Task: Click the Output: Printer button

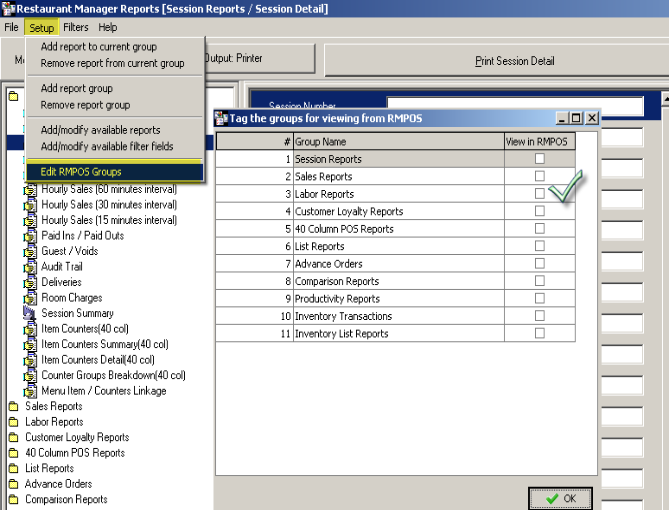Action: [x=260, y=58]
